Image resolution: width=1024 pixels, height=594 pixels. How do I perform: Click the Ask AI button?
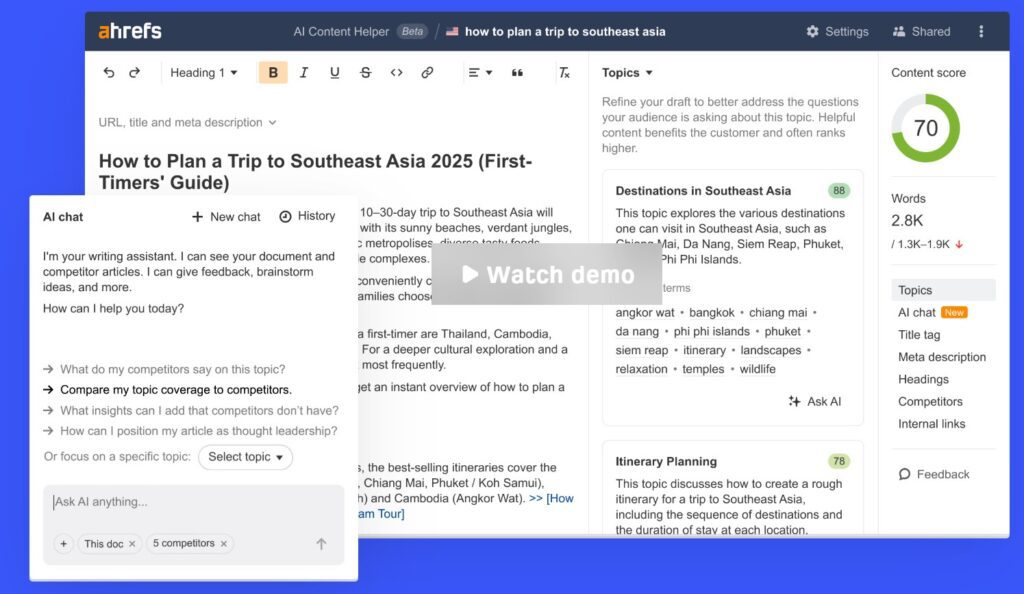pyautogui.click(x=814, y=401)
